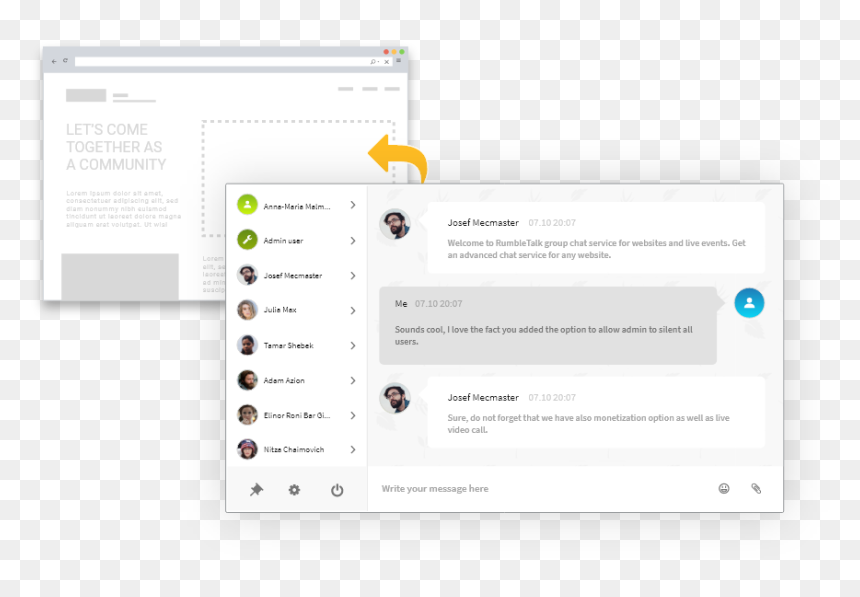Expand Admin user row chevron
860x597 pixels.
click(x=353, y=240)
